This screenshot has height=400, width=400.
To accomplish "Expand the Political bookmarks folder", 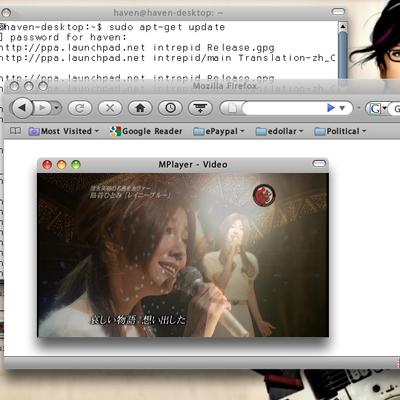I will [340, 131].
